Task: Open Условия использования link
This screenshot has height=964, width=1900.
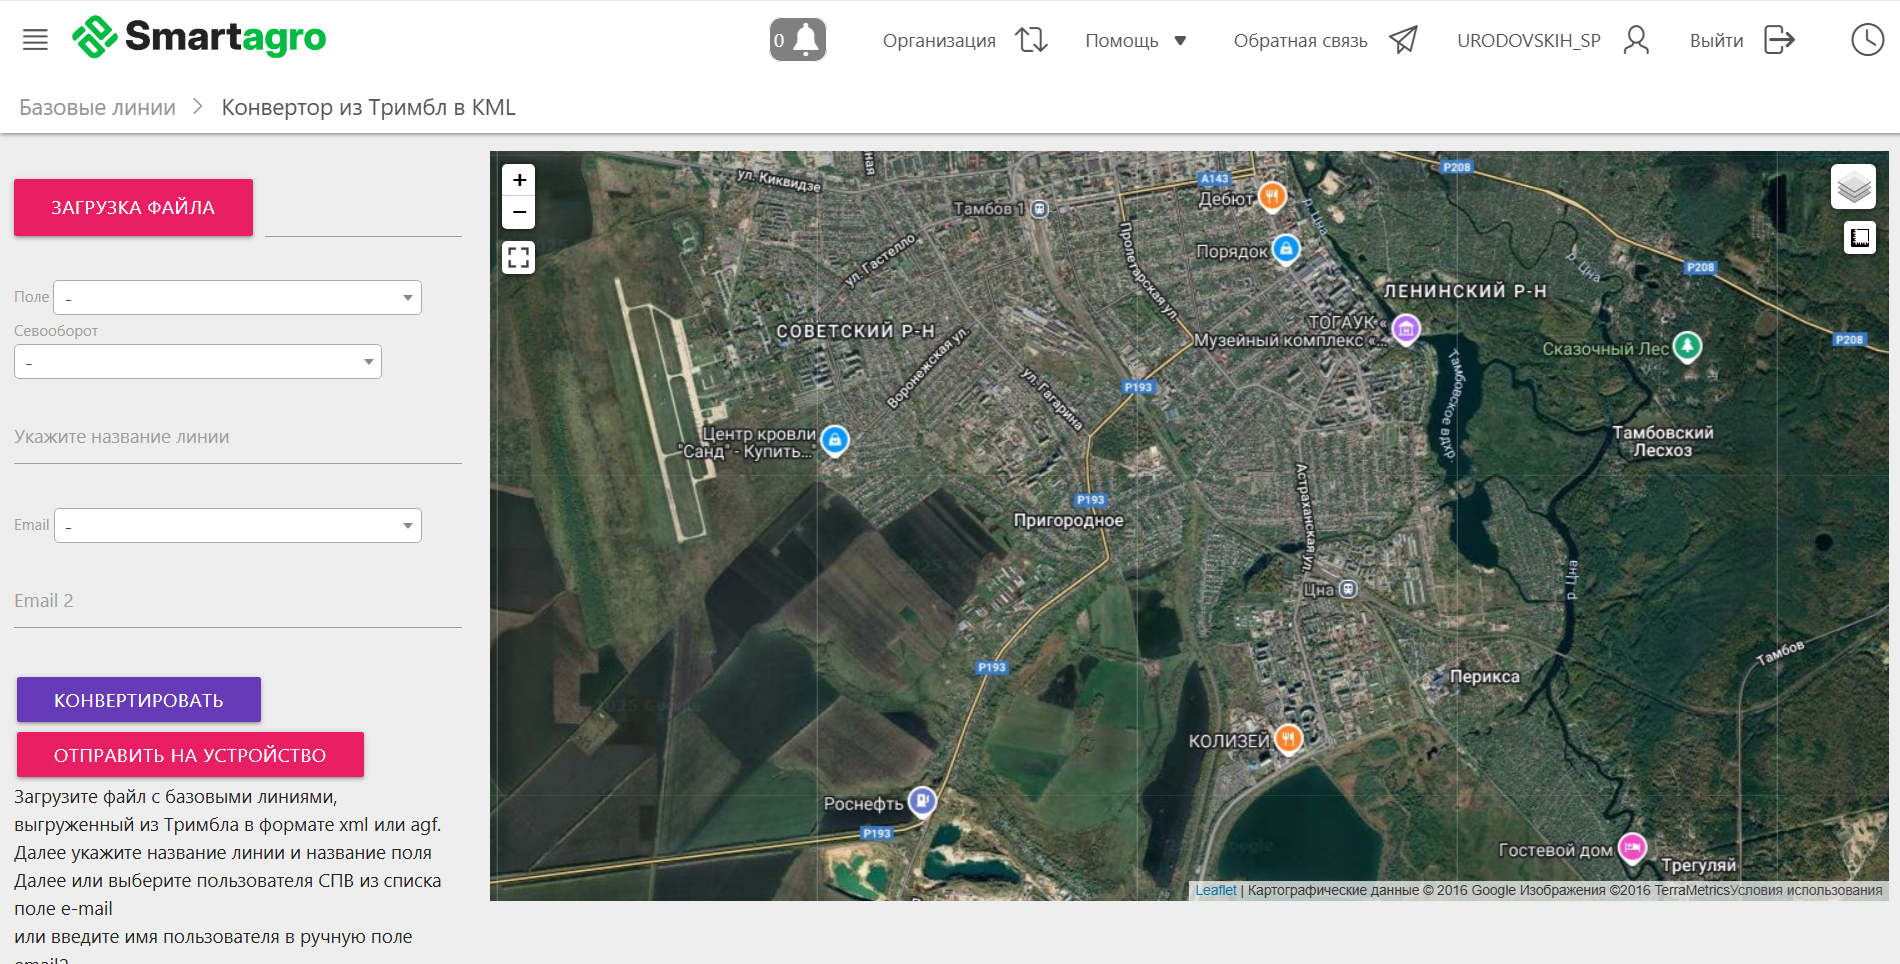Action: point(1806,890)
